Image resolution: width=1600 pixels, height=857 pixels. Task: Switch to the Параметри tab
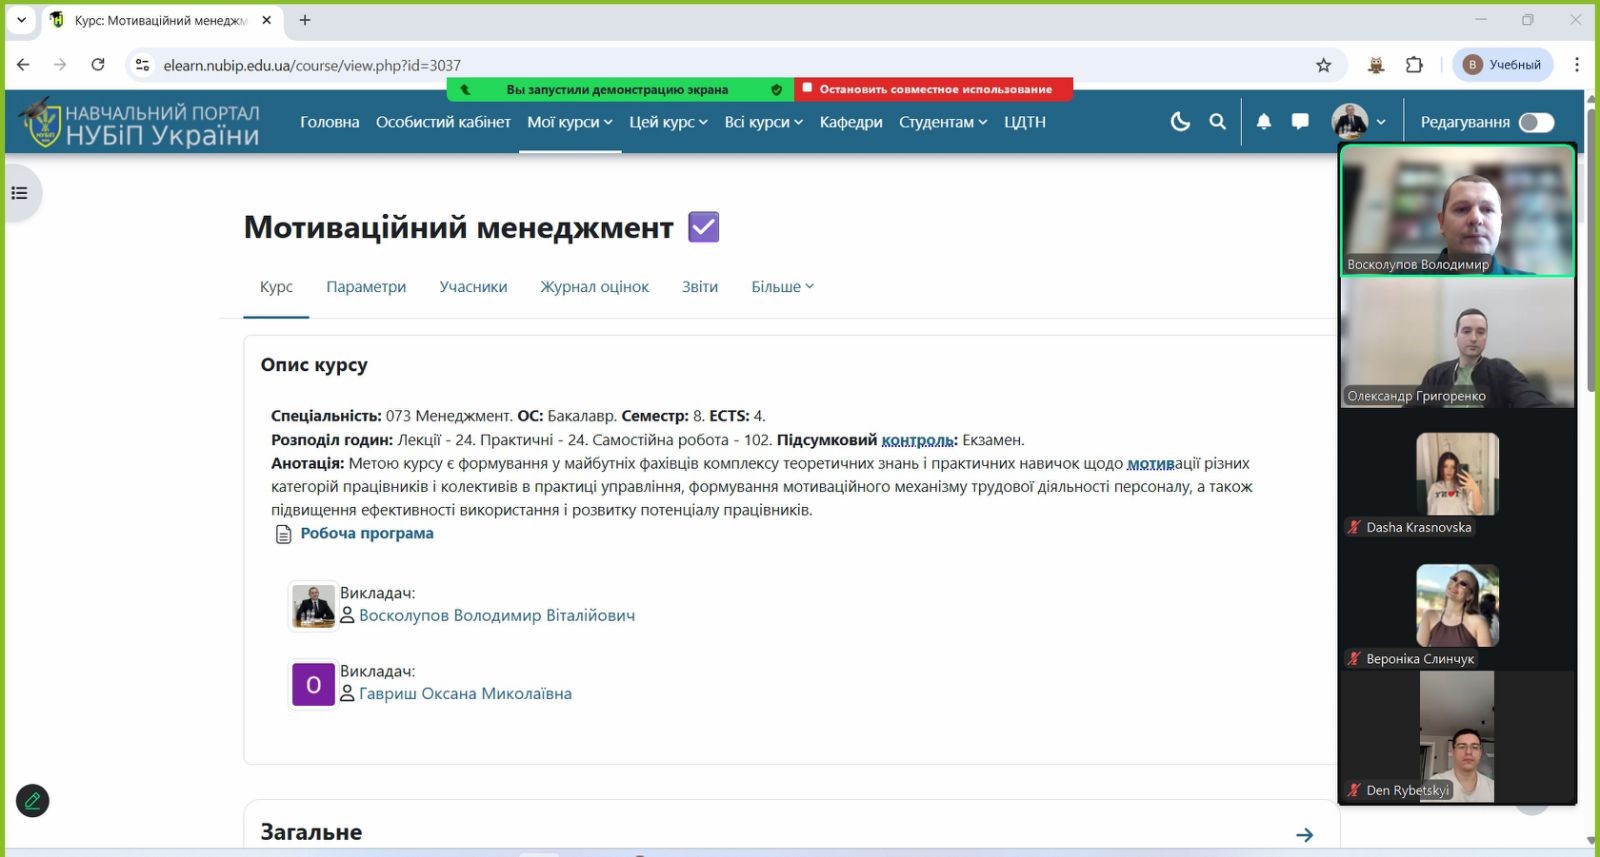click(x=366, y=287)
